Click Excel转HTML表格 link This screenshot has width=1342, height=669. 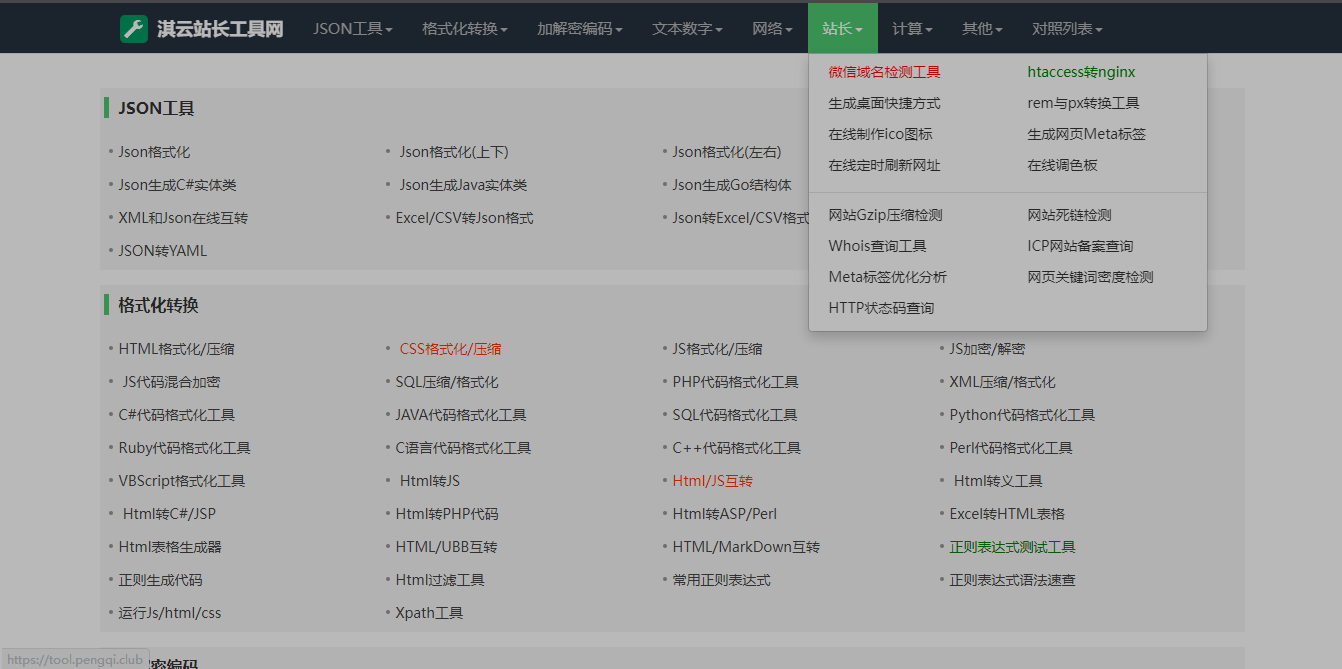click(1007, 514)
